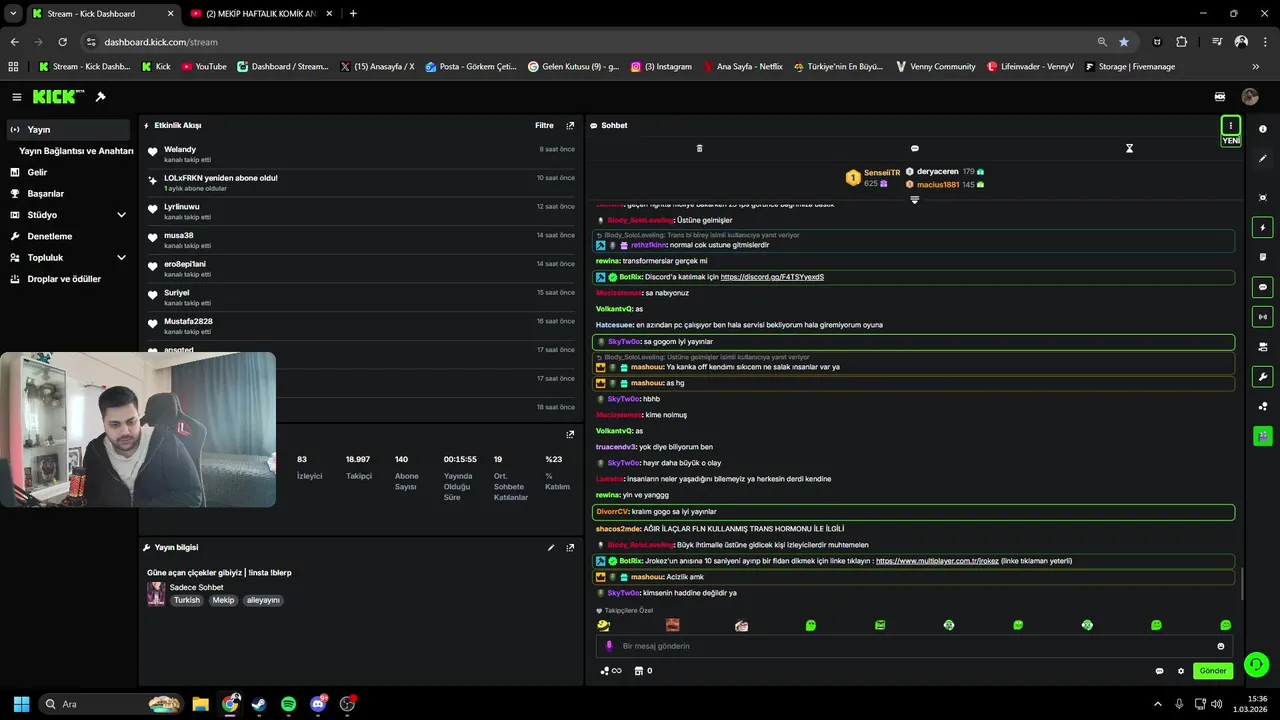1280x720 pixels.
Task: Pop out the stream stats panel
Action: (x=570, y=435)
